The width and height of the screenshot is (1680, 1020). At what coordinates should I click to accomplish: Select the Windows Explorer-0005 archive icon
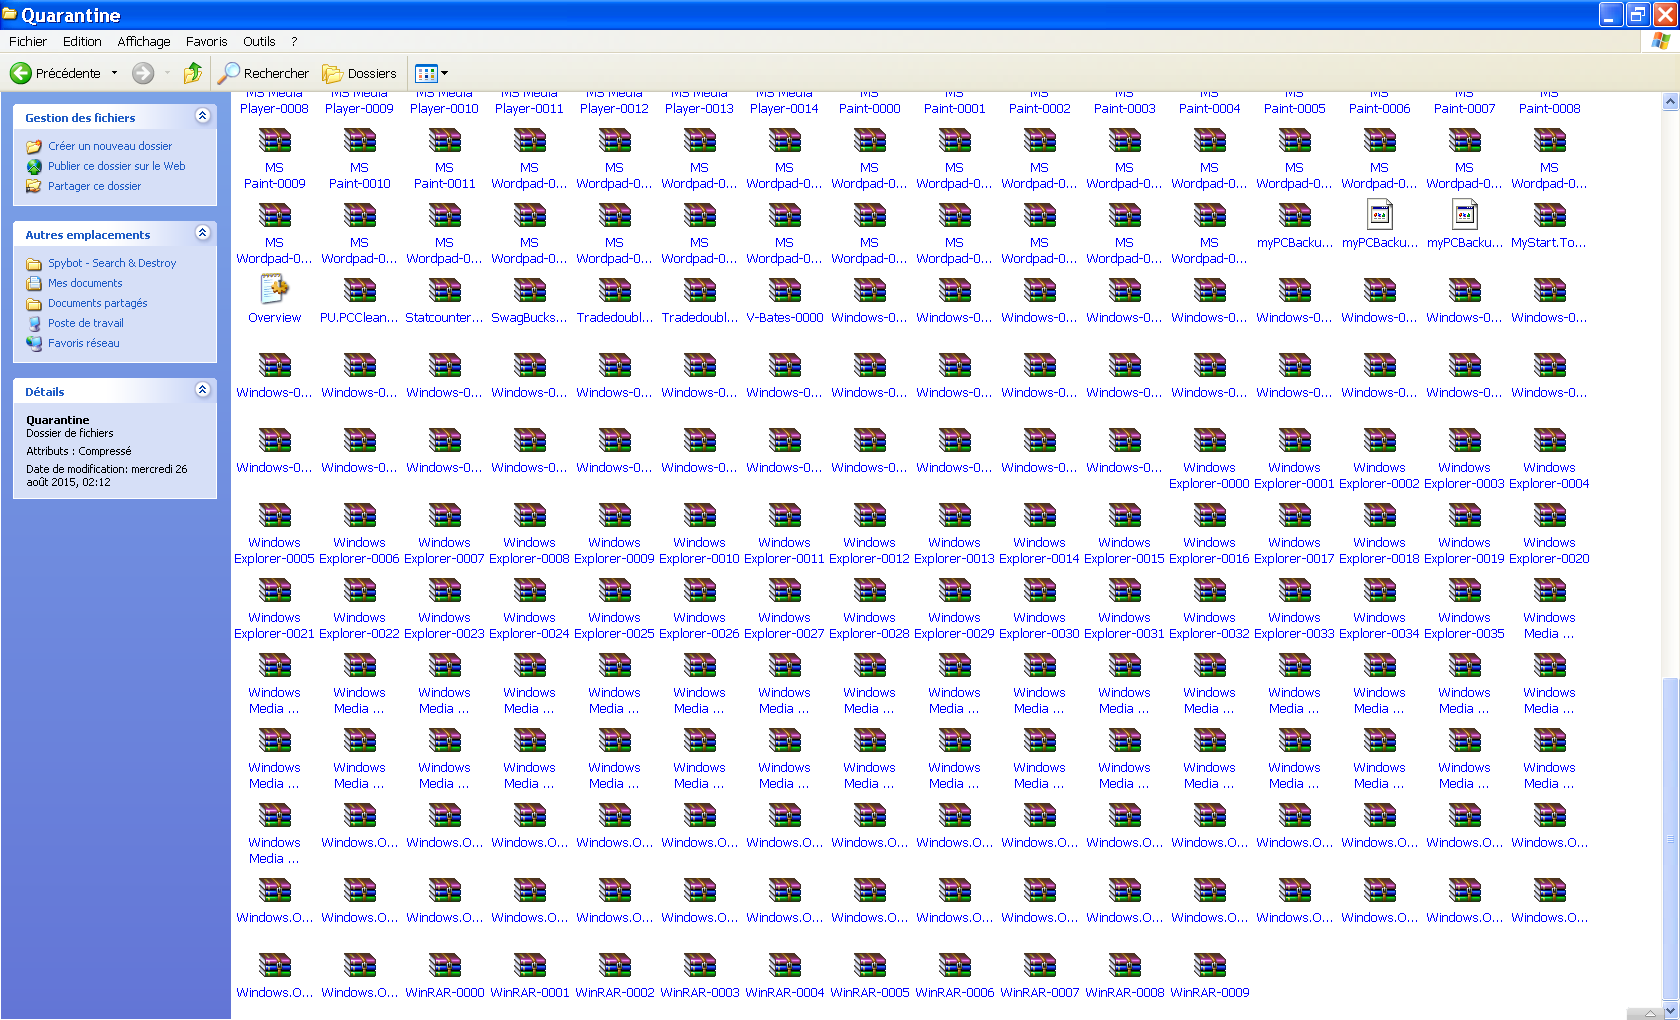pyautogui.click(x=274, y=515)
